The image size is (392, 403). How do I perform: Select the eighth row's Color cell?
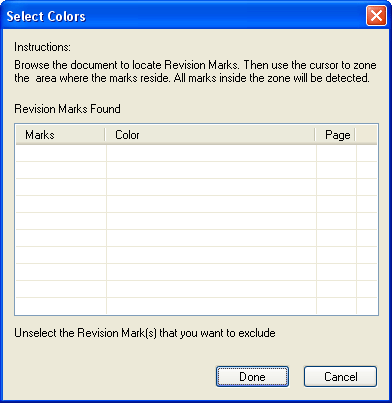pyautogui.click(x=211, y=272)
